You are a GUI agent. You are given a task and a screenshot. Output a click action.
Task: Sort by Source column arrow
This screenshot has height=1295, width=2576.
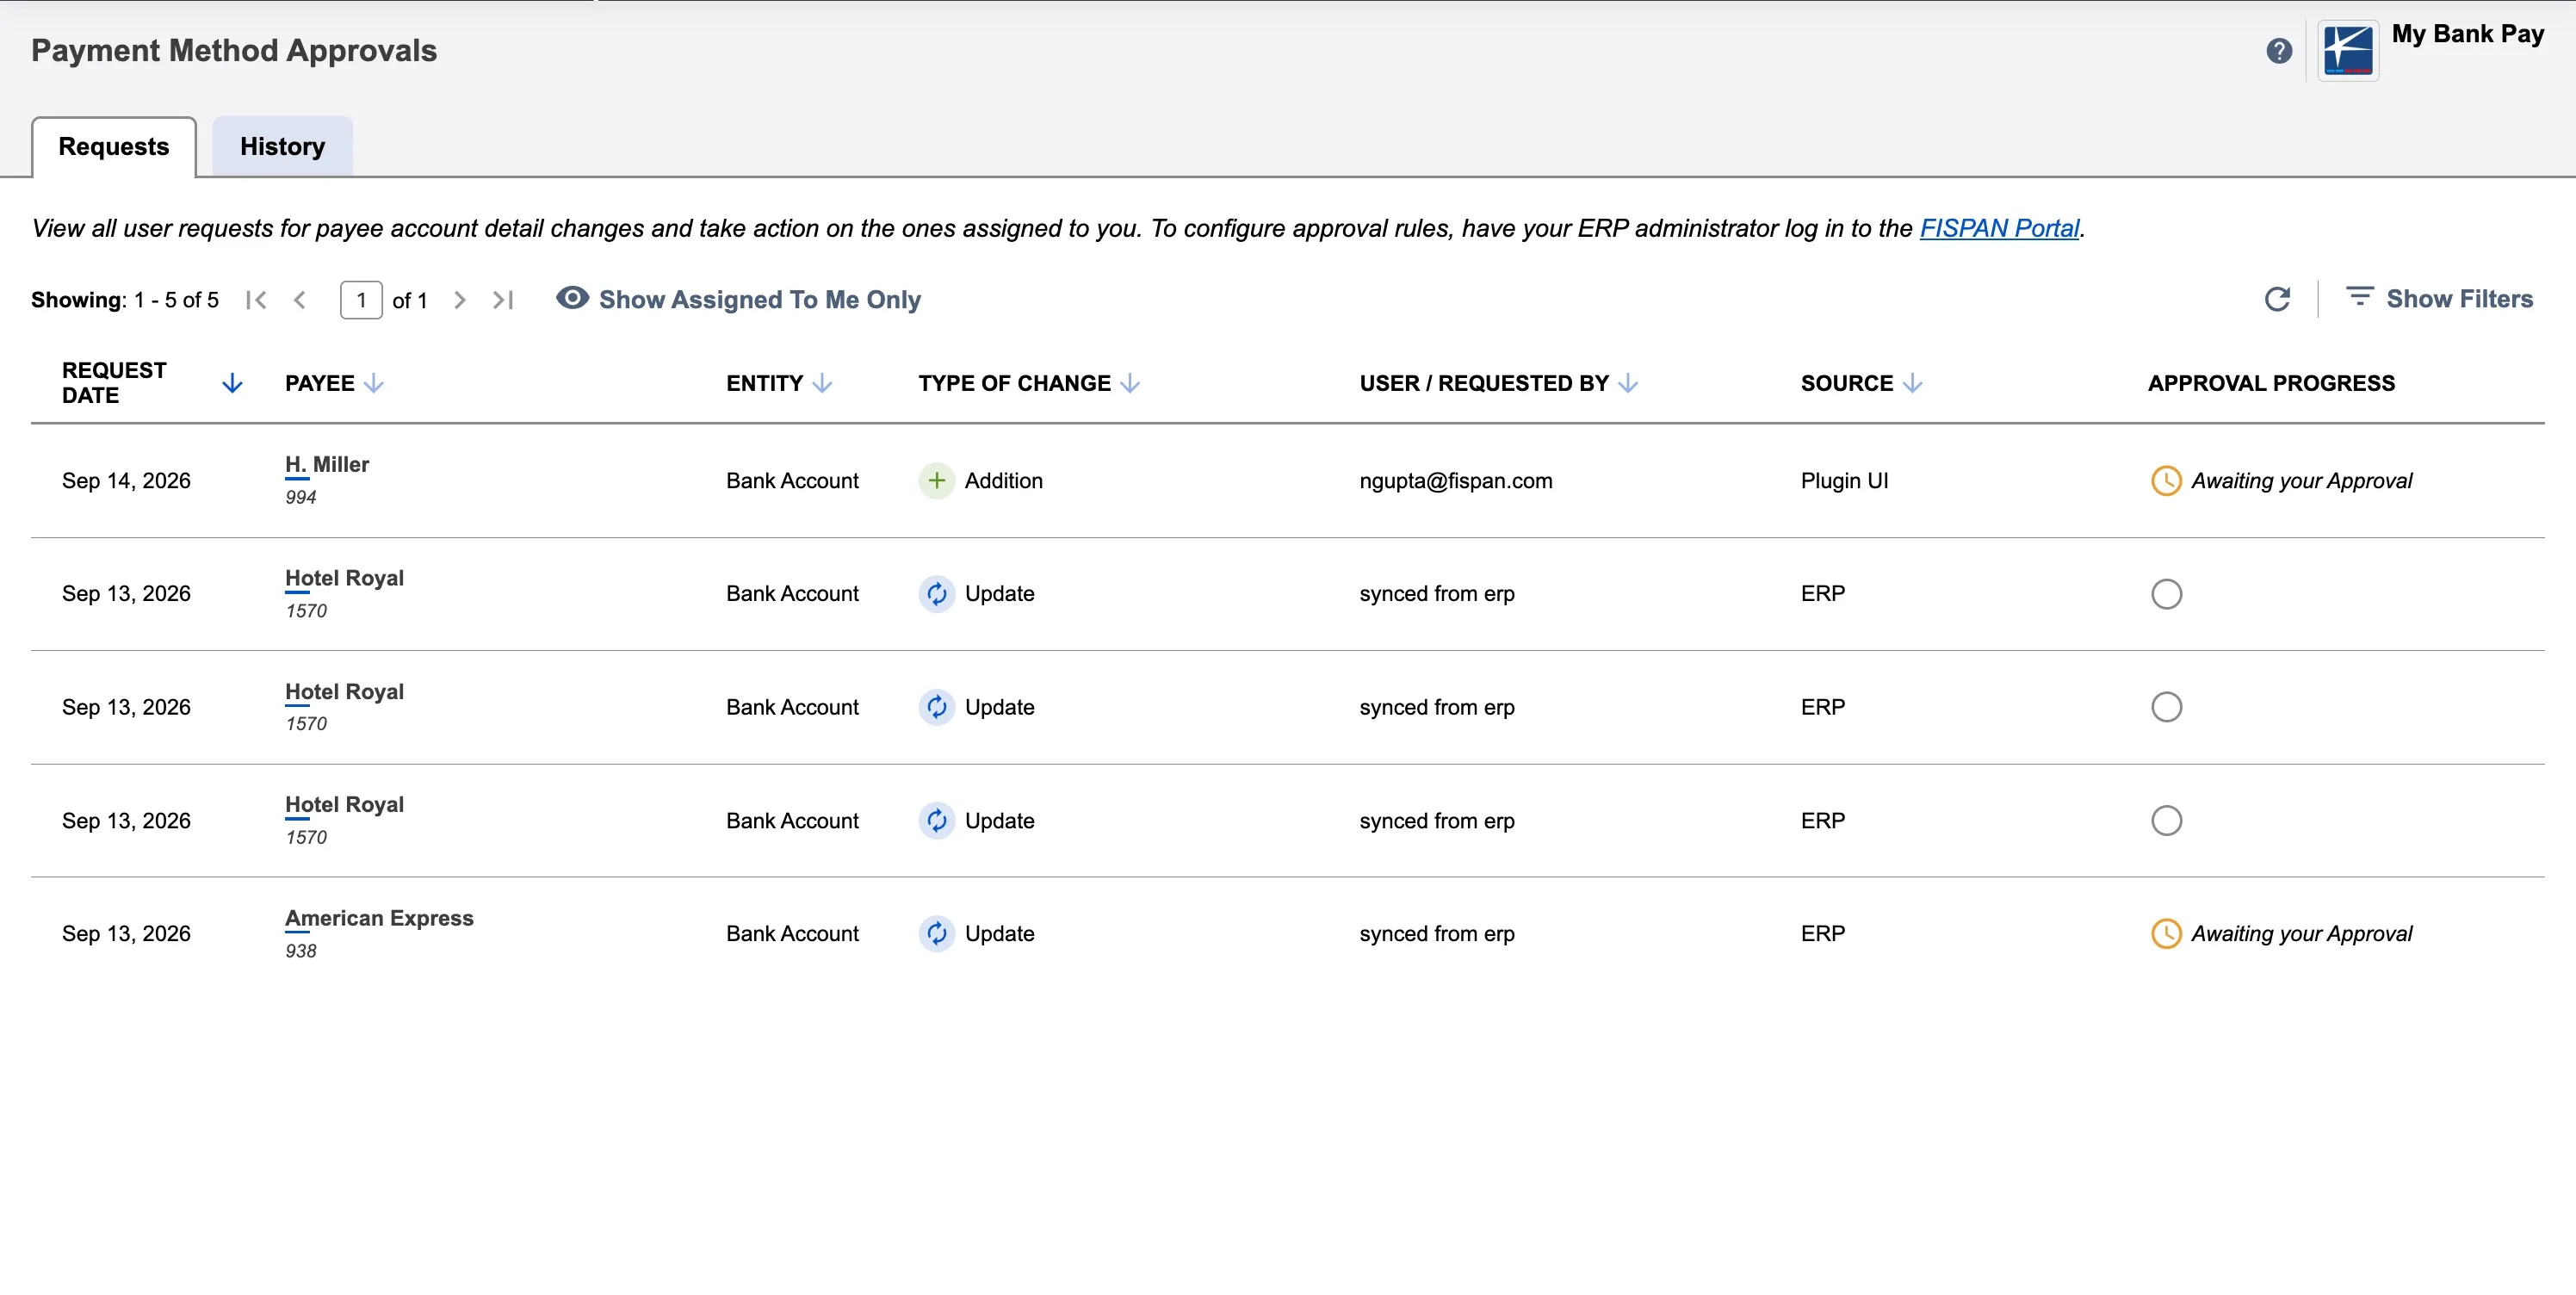pyautogui.click(x=1912, y=383)
